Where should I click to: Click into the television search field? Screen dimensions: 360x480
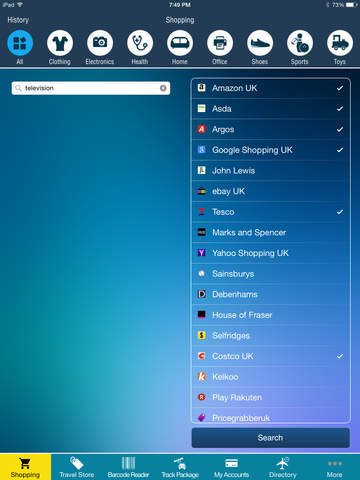[91, 88]
